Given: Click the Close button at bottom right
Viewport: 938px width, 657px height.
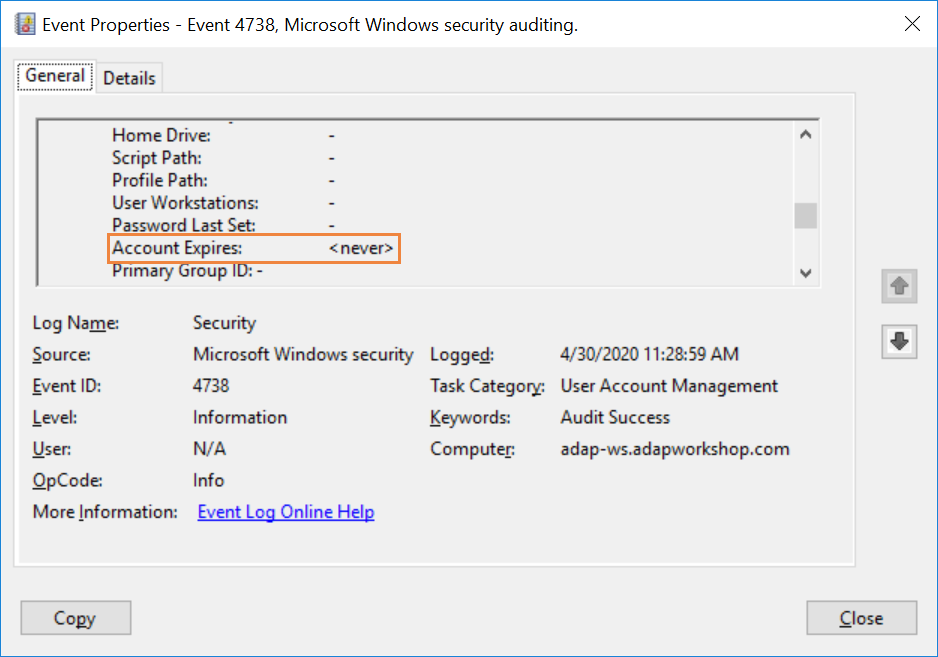Looking at the screenshot, I should (x=861, y=618).
